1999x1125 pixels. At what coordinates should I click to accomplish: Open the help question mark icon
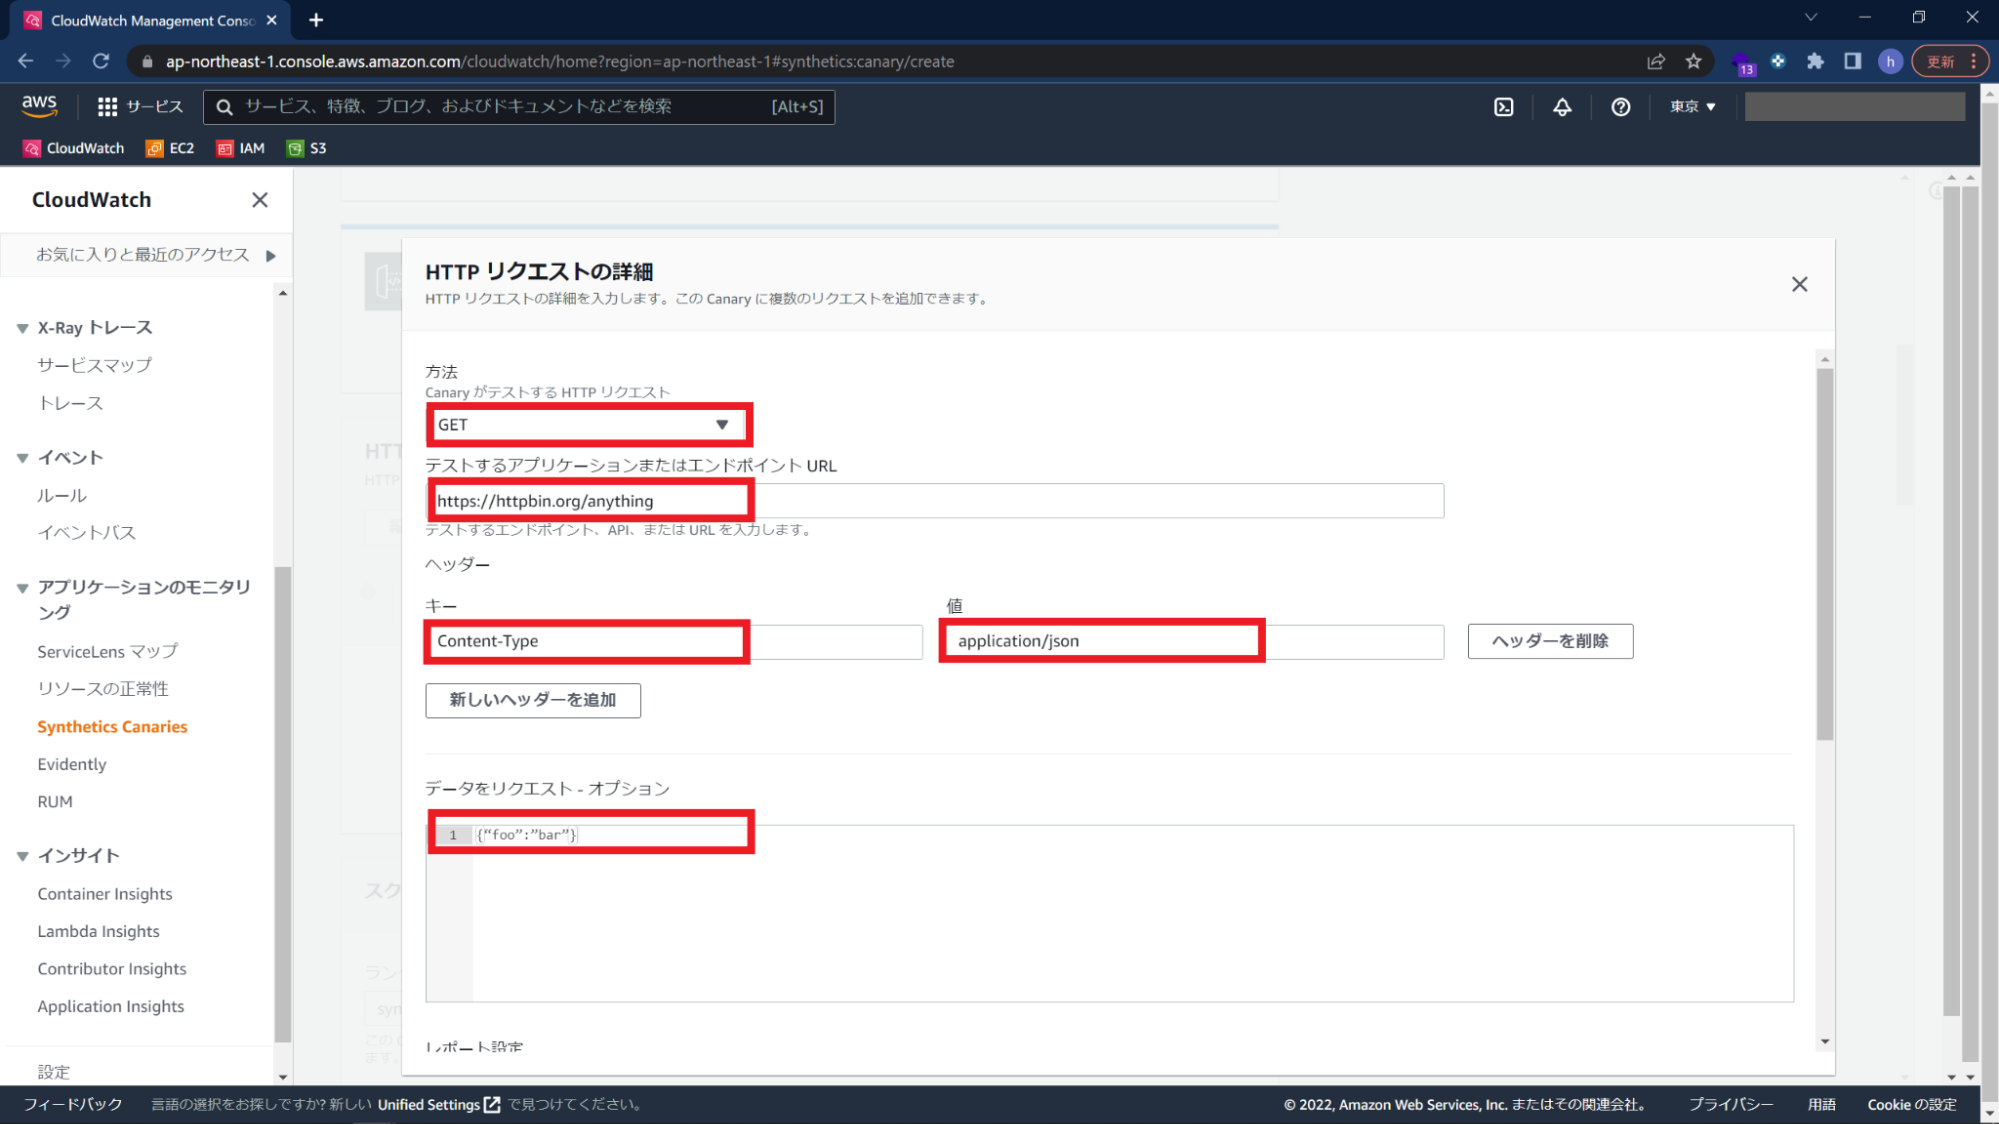click(x=1621, y=107)
